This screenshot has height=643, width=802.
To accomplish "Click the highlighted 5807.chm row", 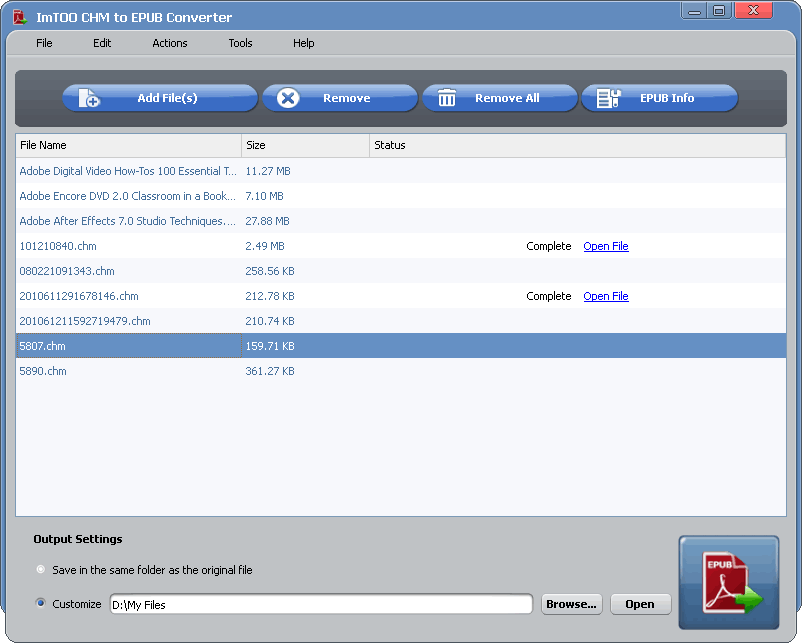I will tap(401, 346).
